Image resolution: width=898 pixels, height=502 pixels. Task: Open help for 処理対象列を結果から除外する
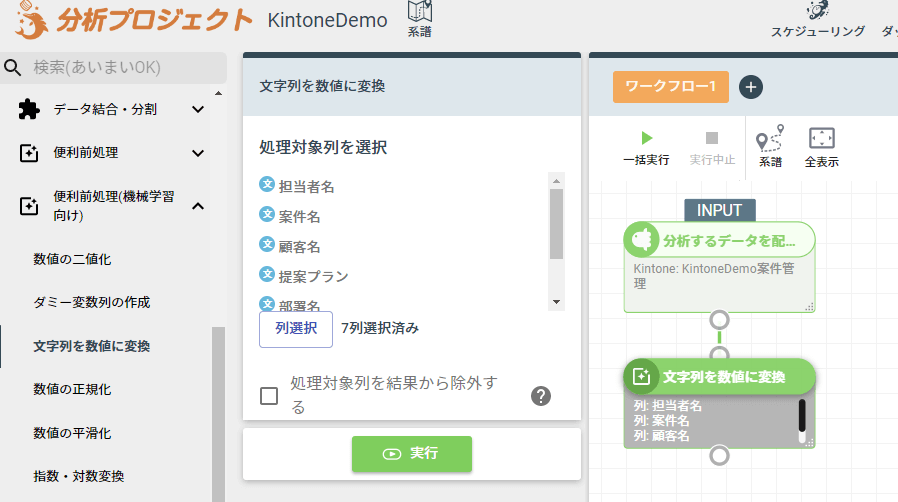541,396
